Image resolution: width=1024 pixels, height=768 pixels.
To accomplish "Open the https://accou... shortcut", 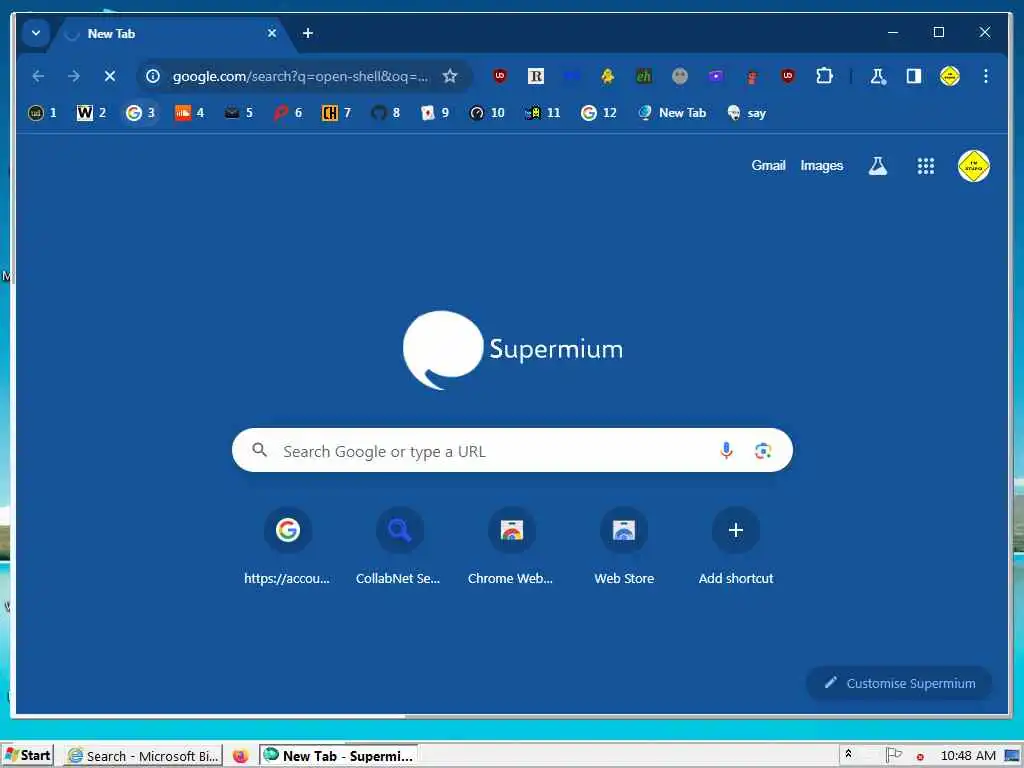I will tap(287, 547).
